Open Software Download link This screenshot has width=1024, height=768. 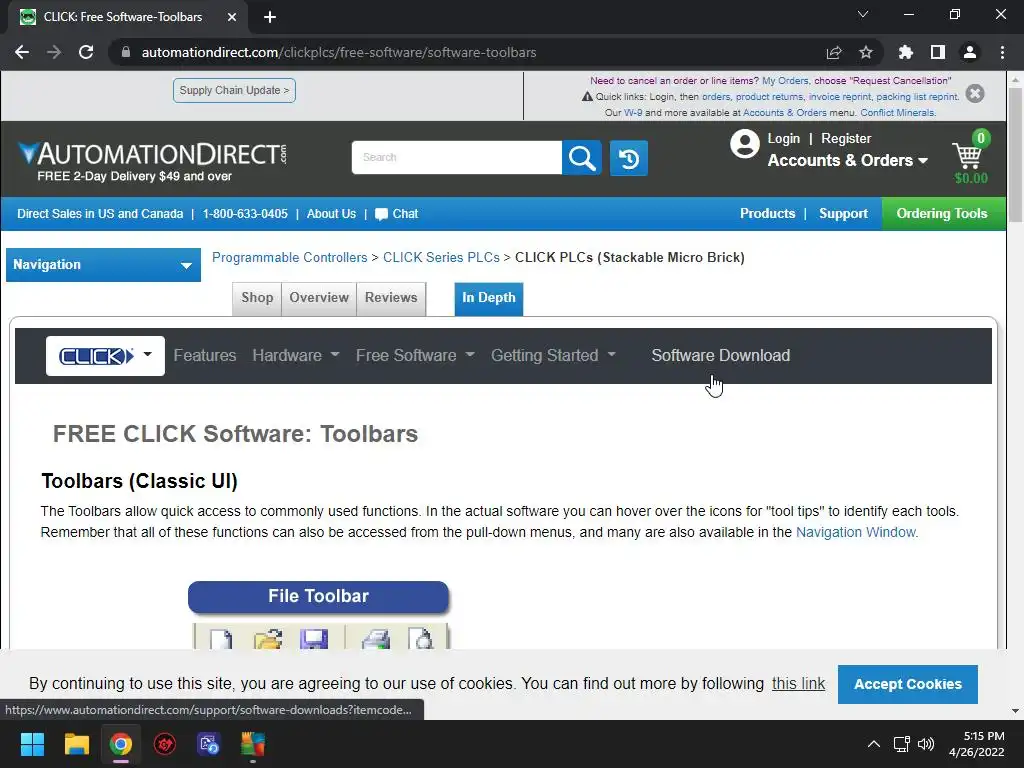720,355
